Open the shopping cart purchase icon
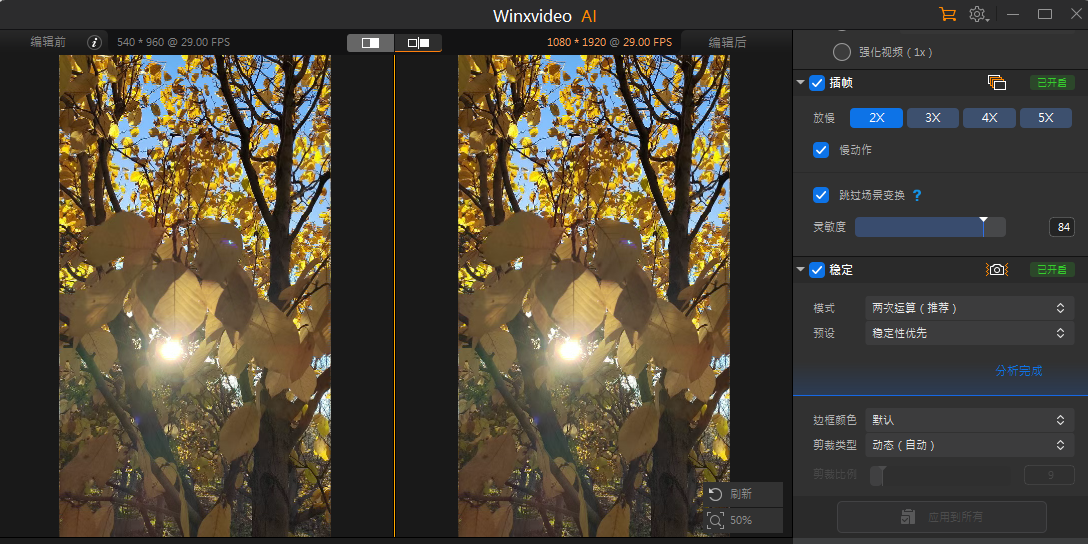 coord(947,14)
